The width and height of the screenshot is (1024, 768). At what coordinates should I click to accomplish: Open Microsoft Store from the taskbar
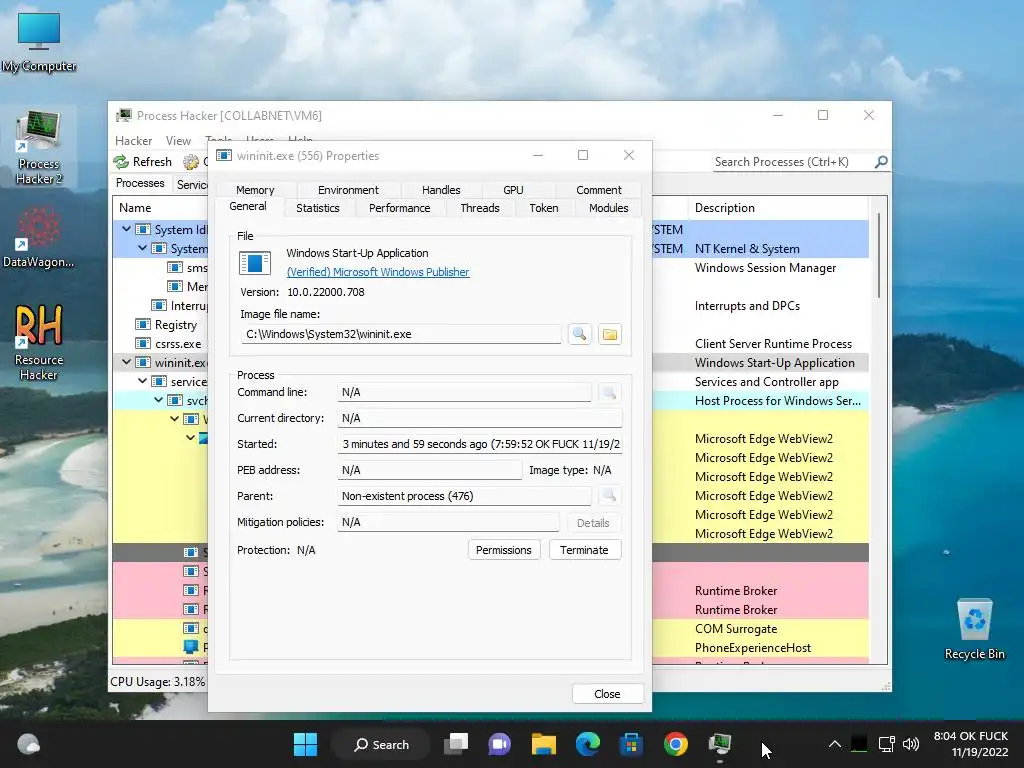632,744
